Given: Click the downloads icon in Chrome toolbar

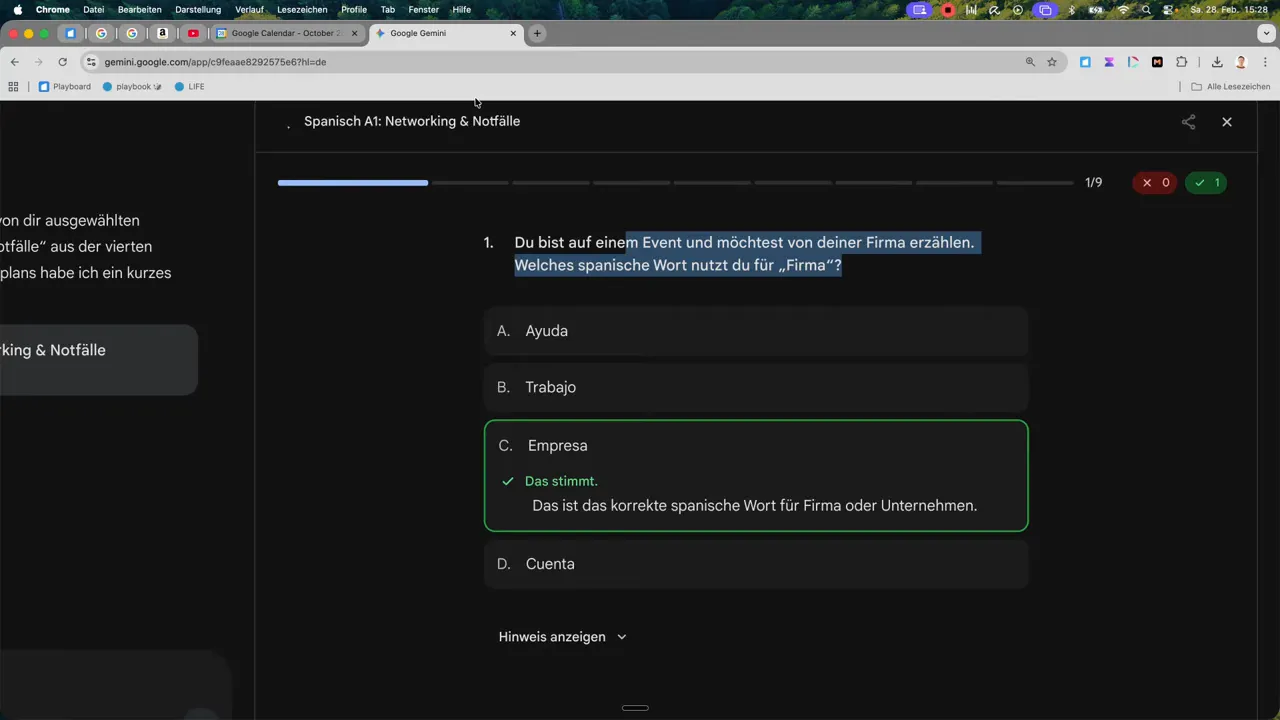Looking at the screenshot, I should pyautogui.click(x=1217, y=62).
